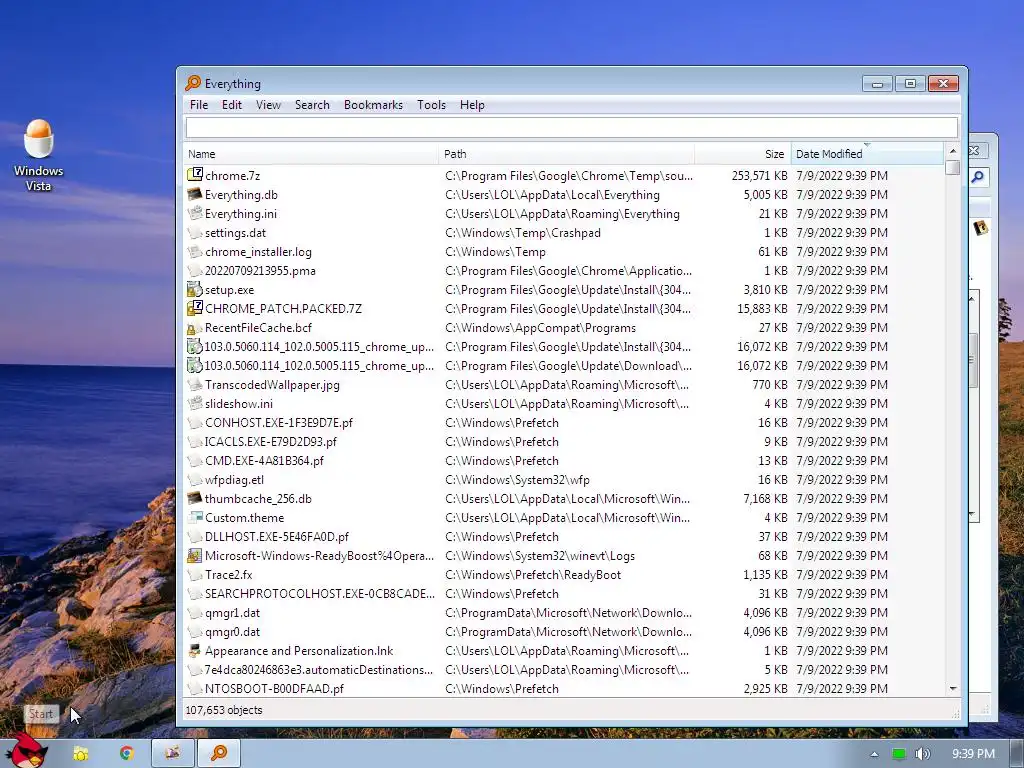
Task: Sort by the Name column header
Action: (312, 154)
